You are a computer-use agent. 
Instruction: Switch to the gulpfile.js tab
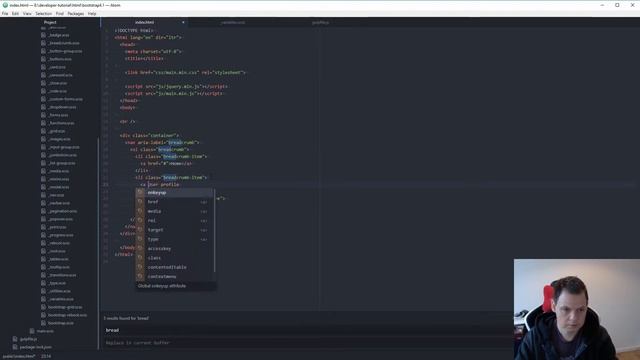(320, 22)
